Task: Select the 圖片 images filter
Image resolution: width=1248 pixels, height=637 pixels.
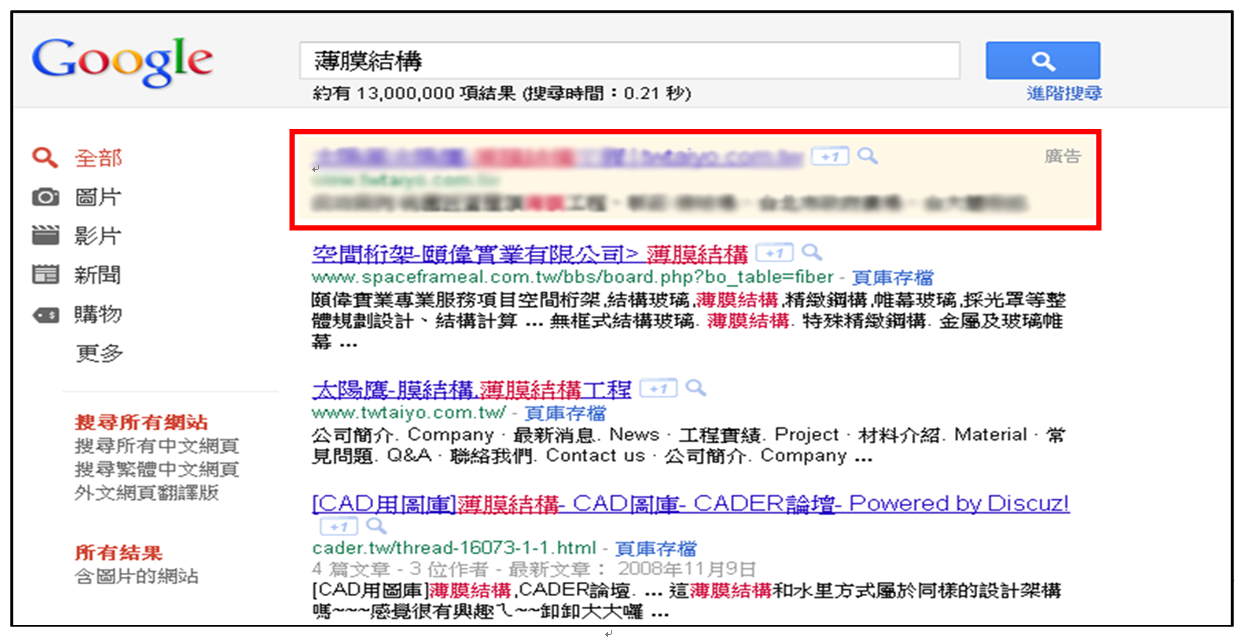Action: coord(98,197)
